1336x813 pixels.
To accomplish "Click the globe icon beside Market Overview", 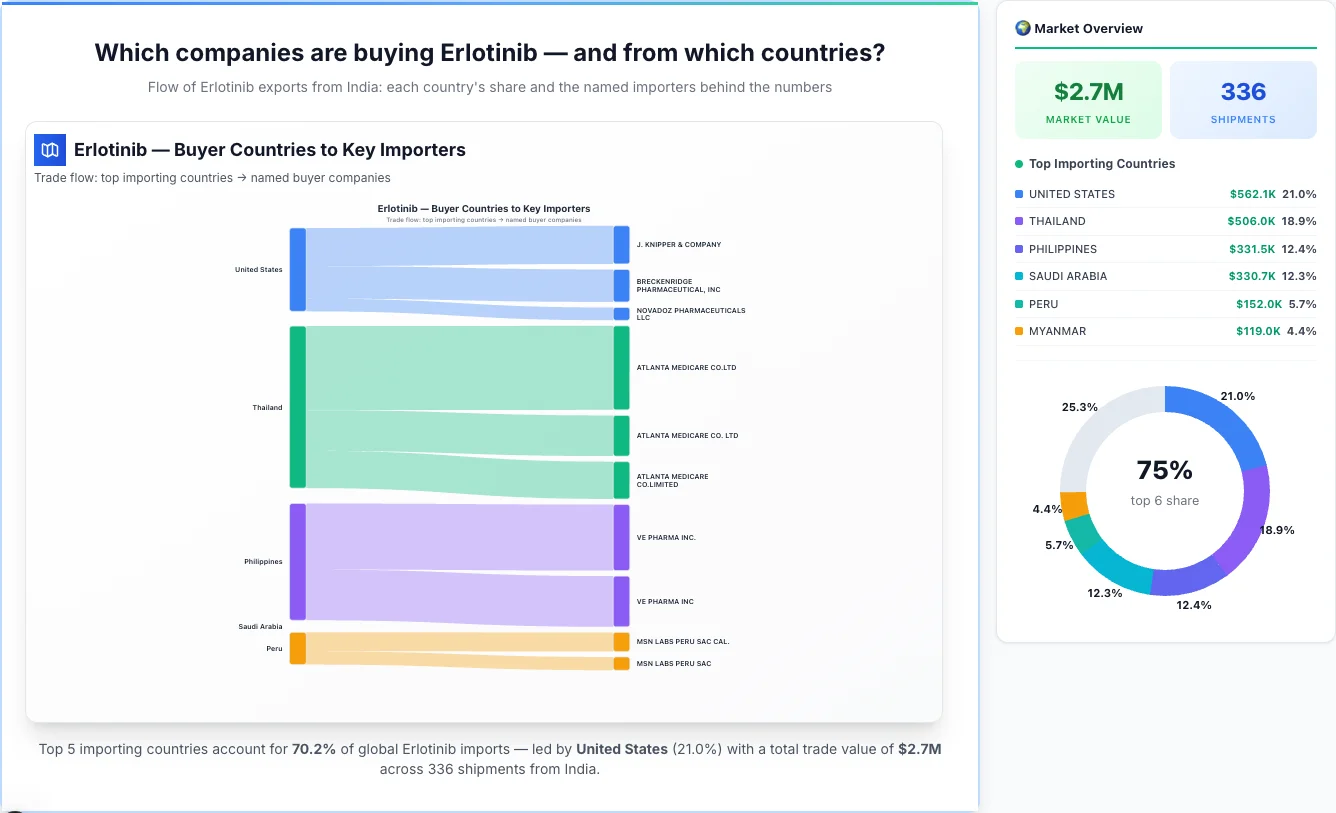I will pos(1022,28).
